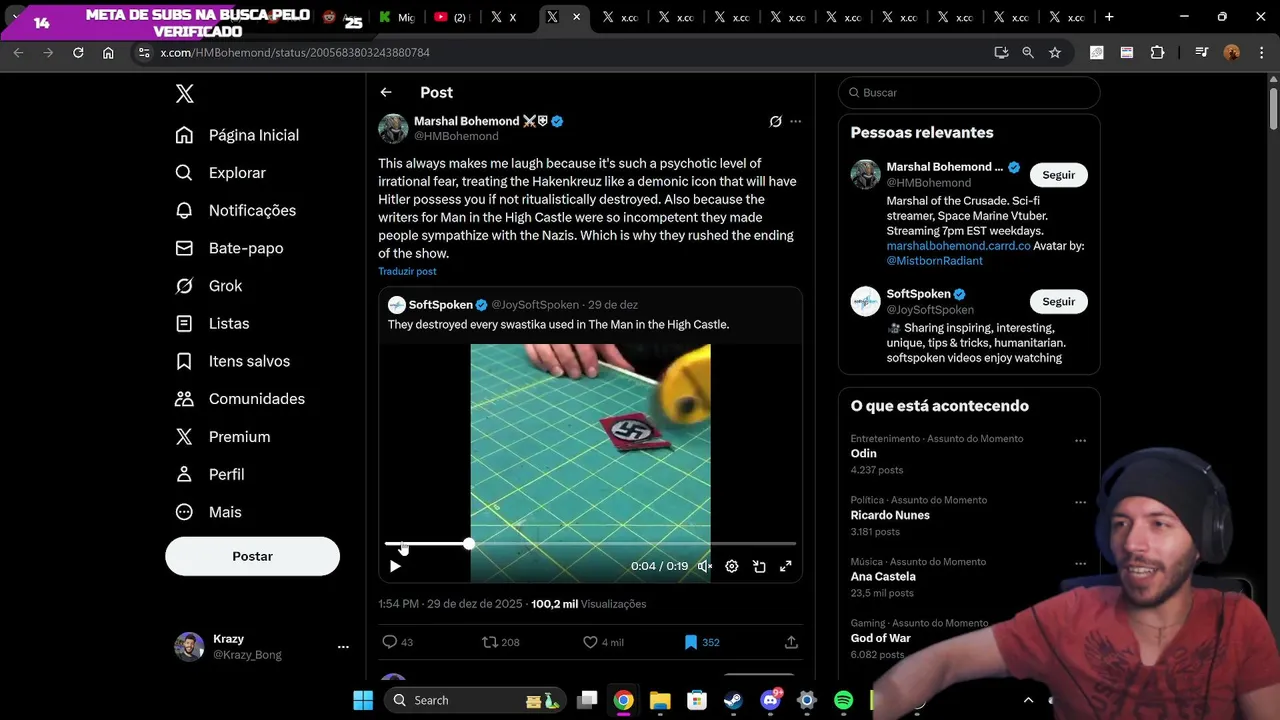This screenshot has height=720, width=1280.
Task: Open the Odin trending topic
Action: coord(864,454)
